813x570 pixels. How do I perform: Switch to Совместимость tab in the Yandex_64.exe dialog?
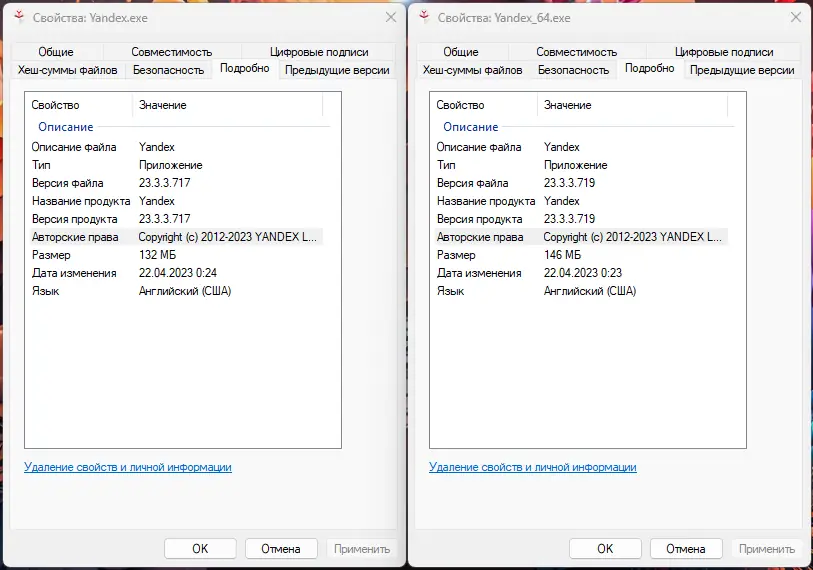(x=577, y=52)
